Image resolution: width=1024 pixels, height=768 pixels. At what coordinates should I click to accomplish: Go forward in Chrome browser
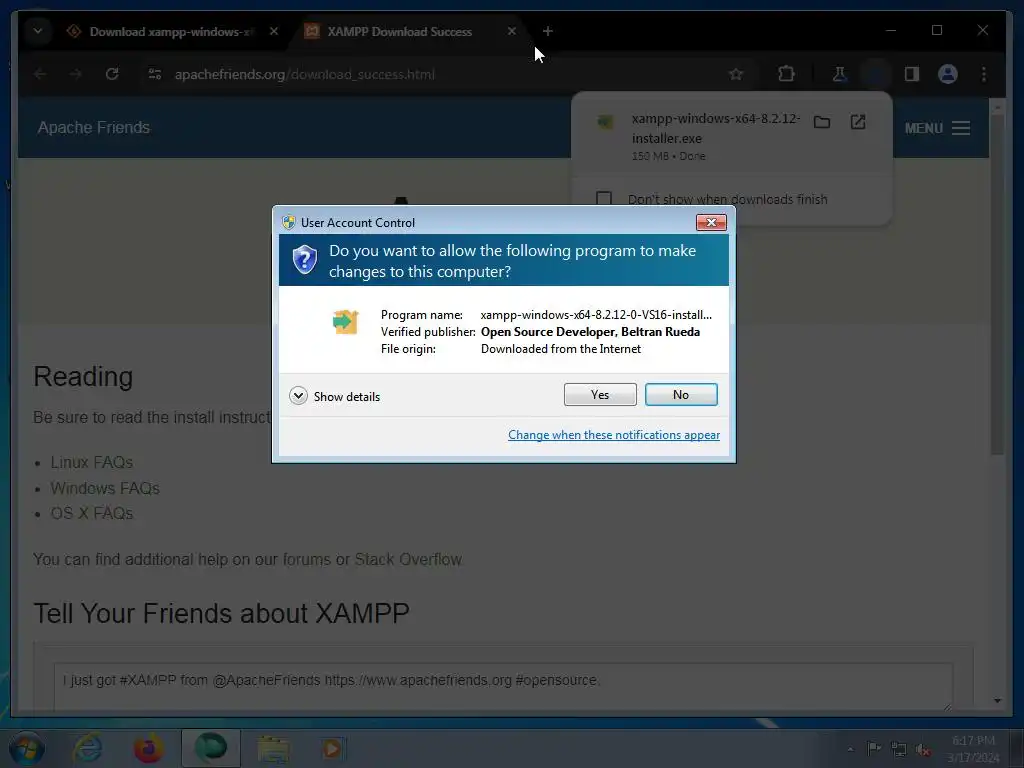76,74
